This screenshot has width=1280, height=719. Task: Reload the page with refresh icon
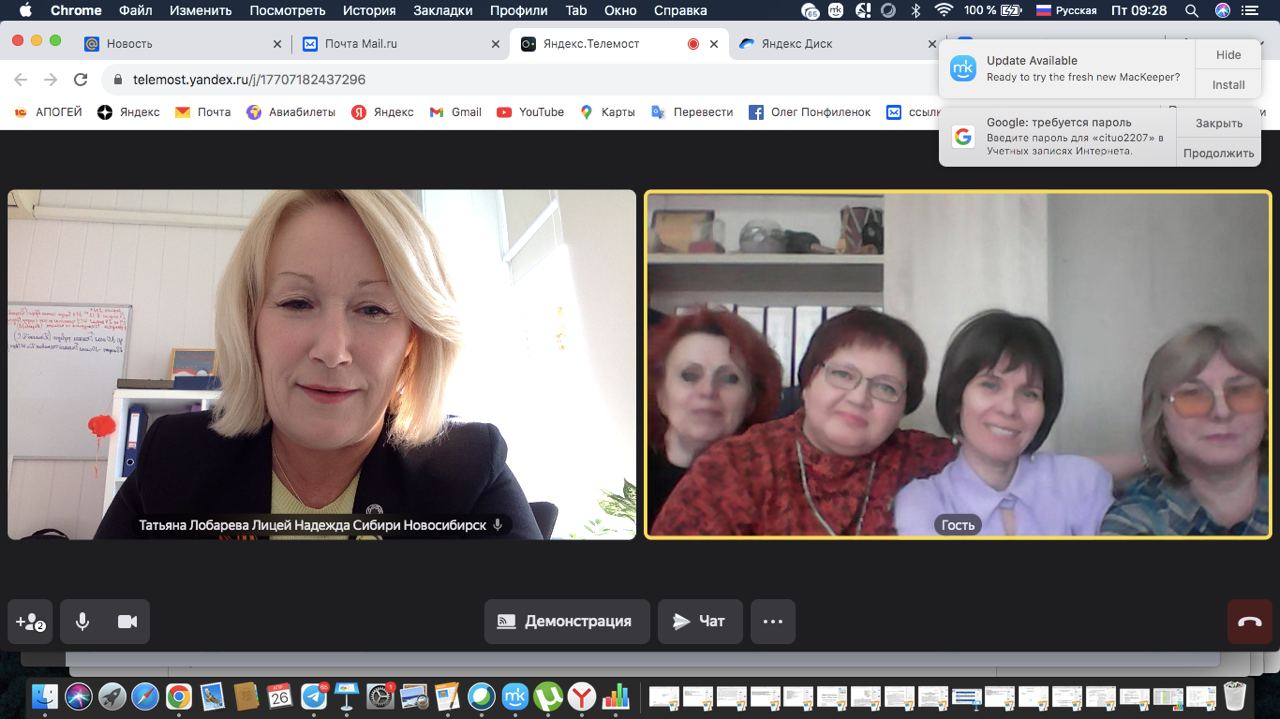pyautogui.click(x=81, y=79)
